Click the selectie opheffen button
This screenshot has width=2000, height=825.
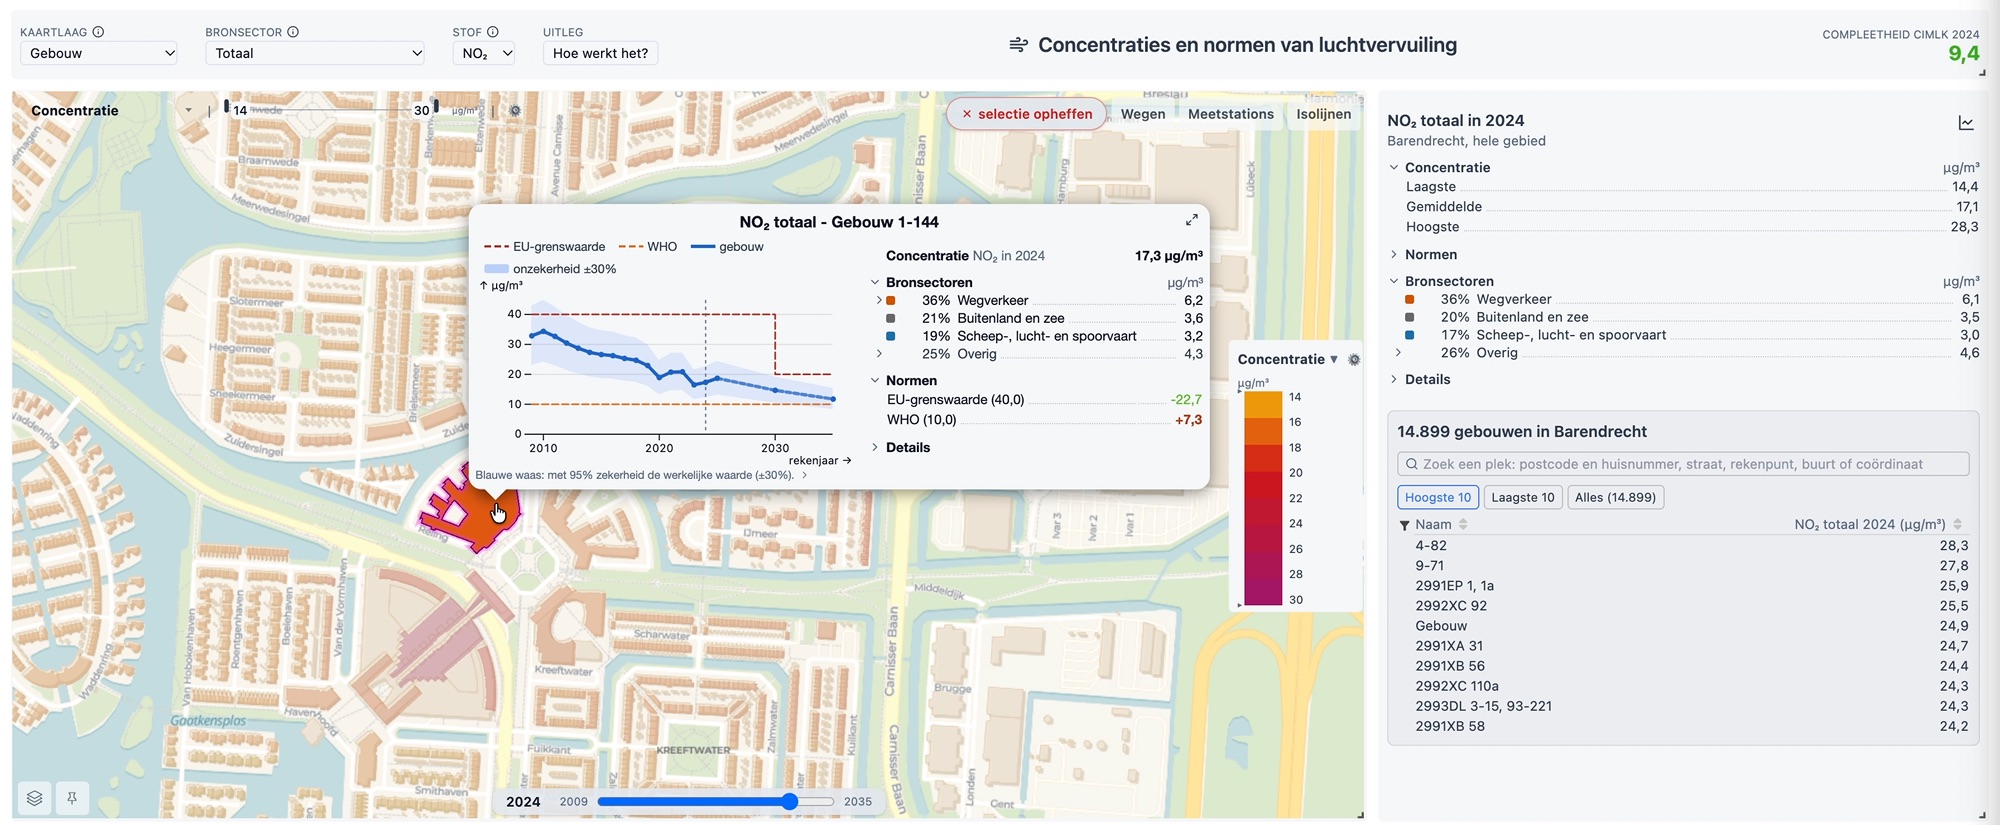[x=1026, y=114]
